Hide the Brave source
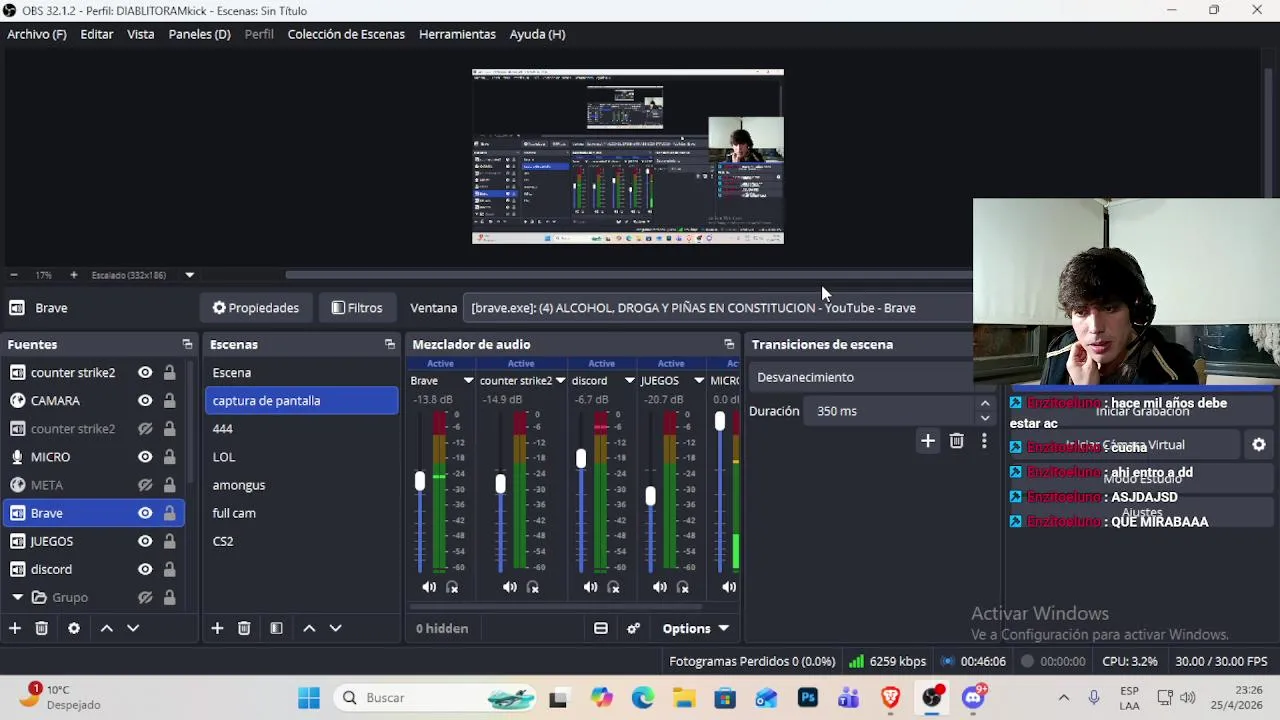 tap(145, 513)
